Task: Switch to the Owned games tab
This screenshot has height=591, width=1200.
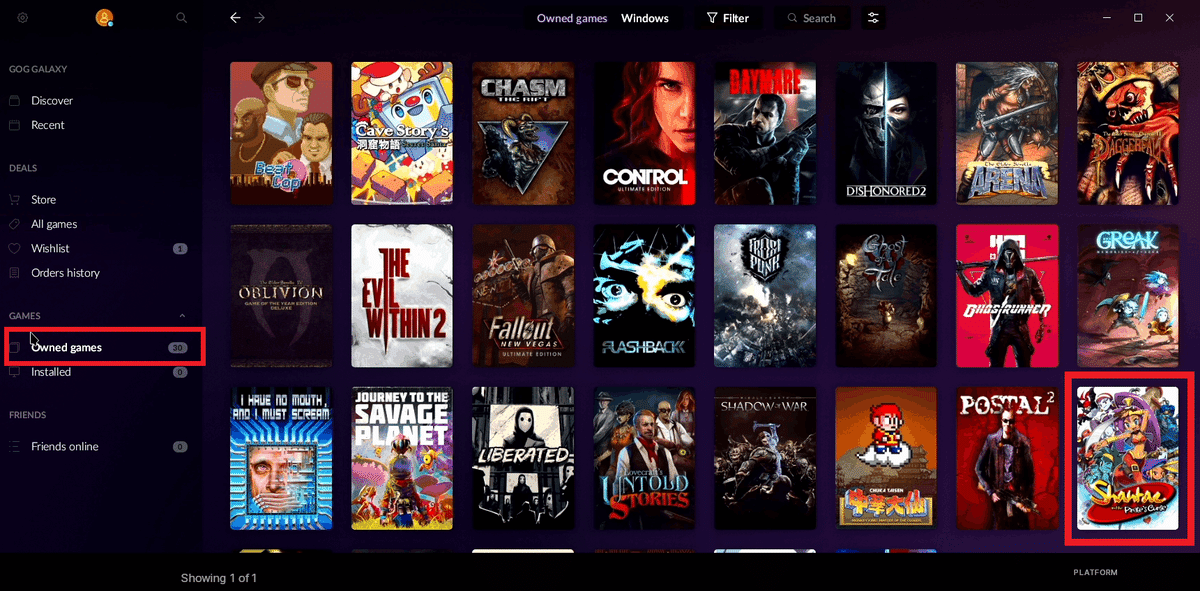Action: [x=572, y=18]
